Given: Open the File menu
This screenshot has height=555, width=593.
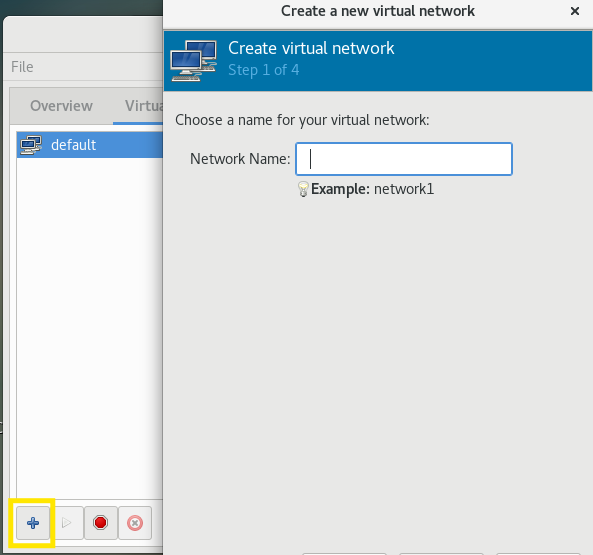Looking at the screenshot, I should (22, 67).
